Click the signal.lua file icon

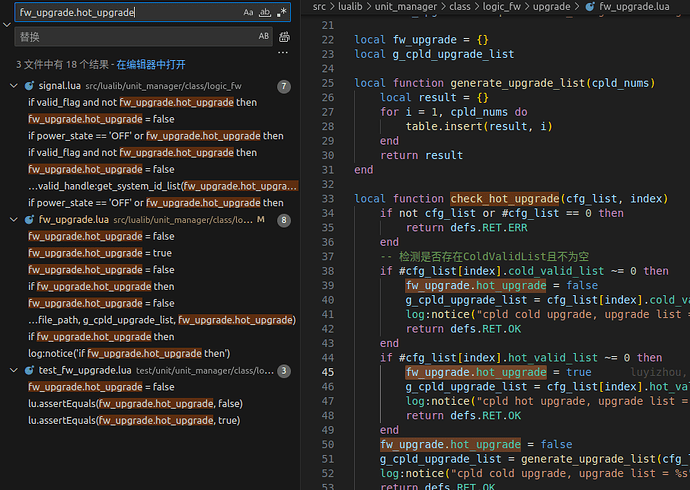[29, 87]
